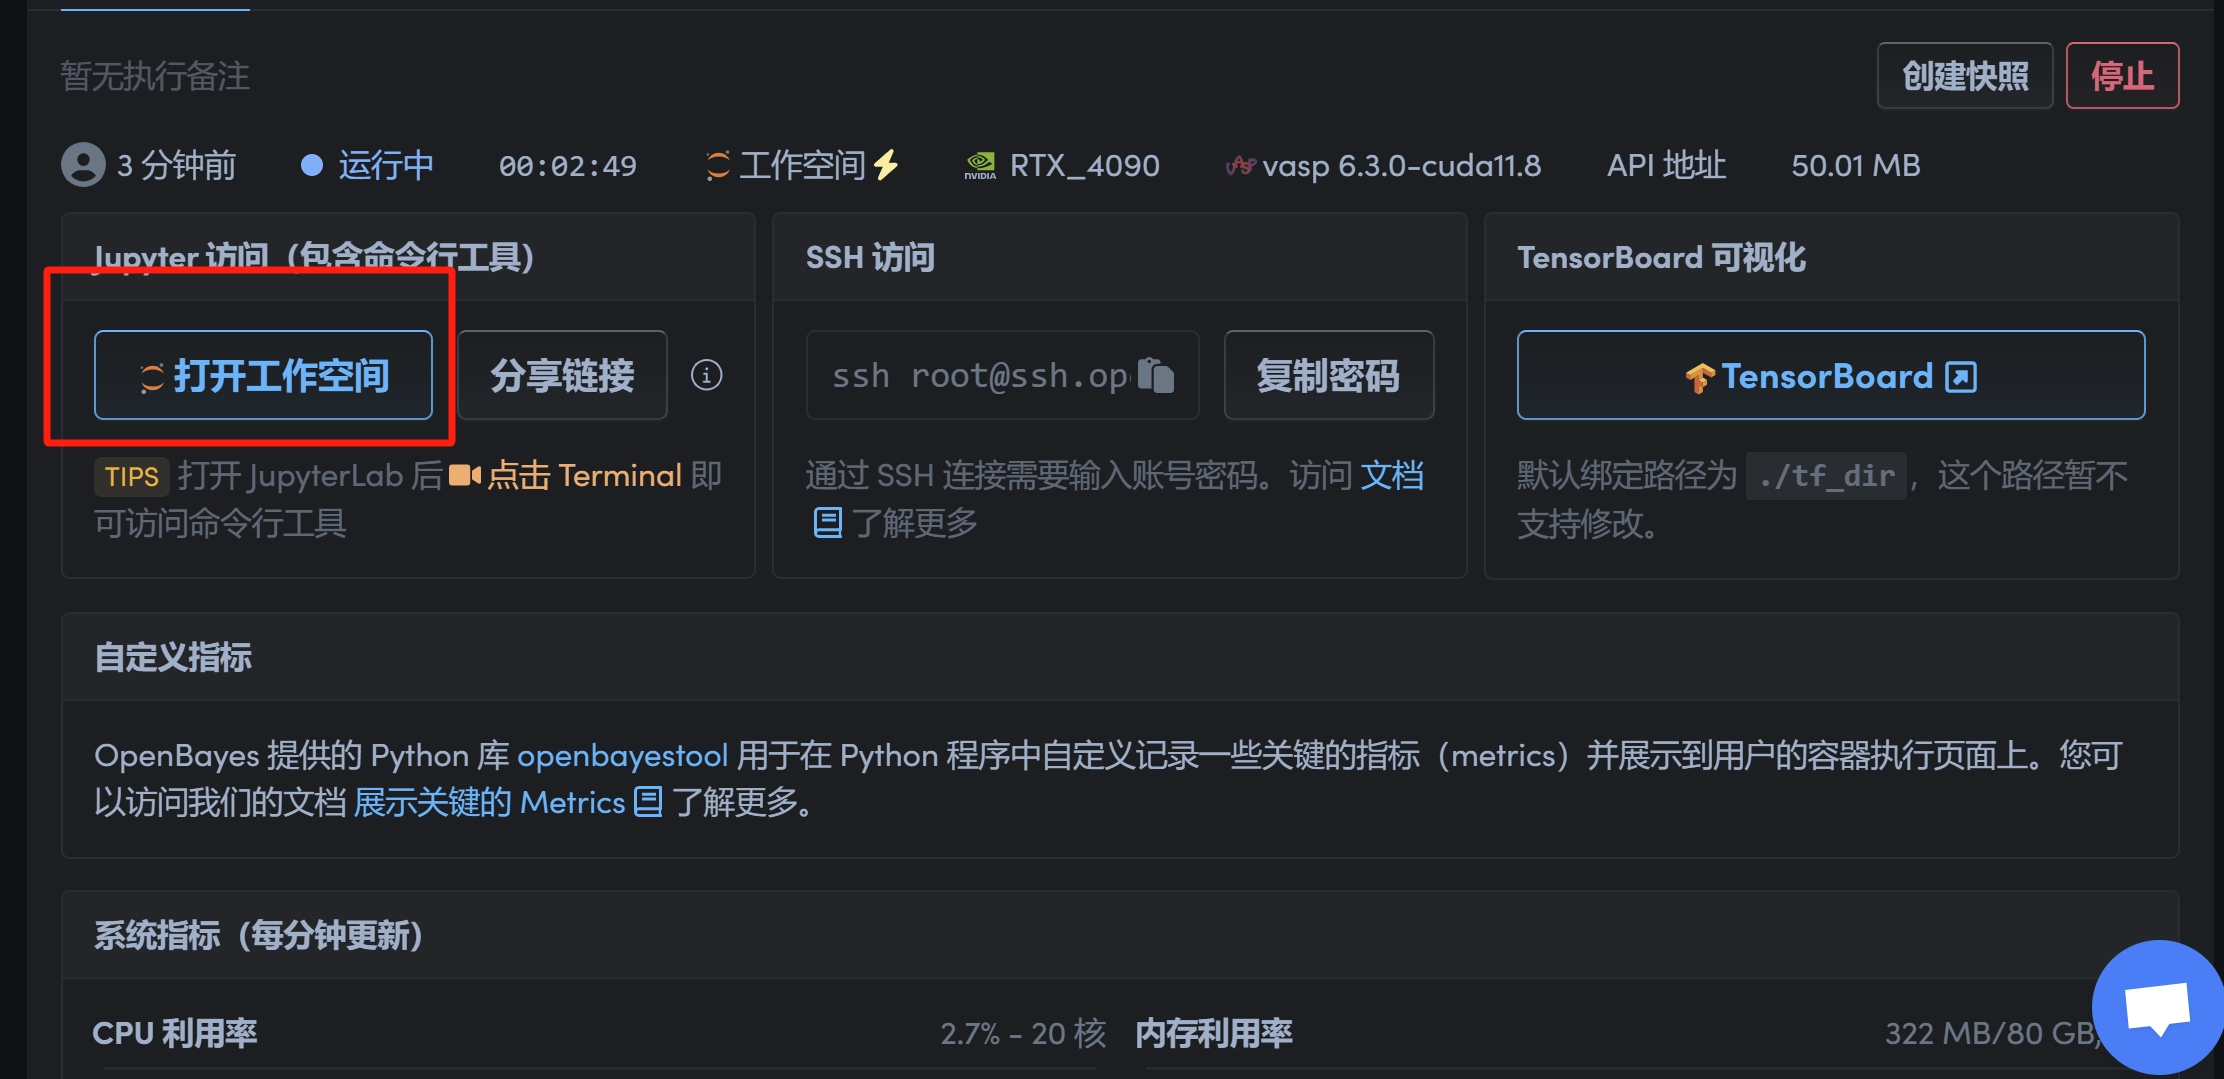Open the 展示关键的 Metrics documentation link
This screenshot has width=2224, height=1079.
pyautogui.click(x=489, y=802)
